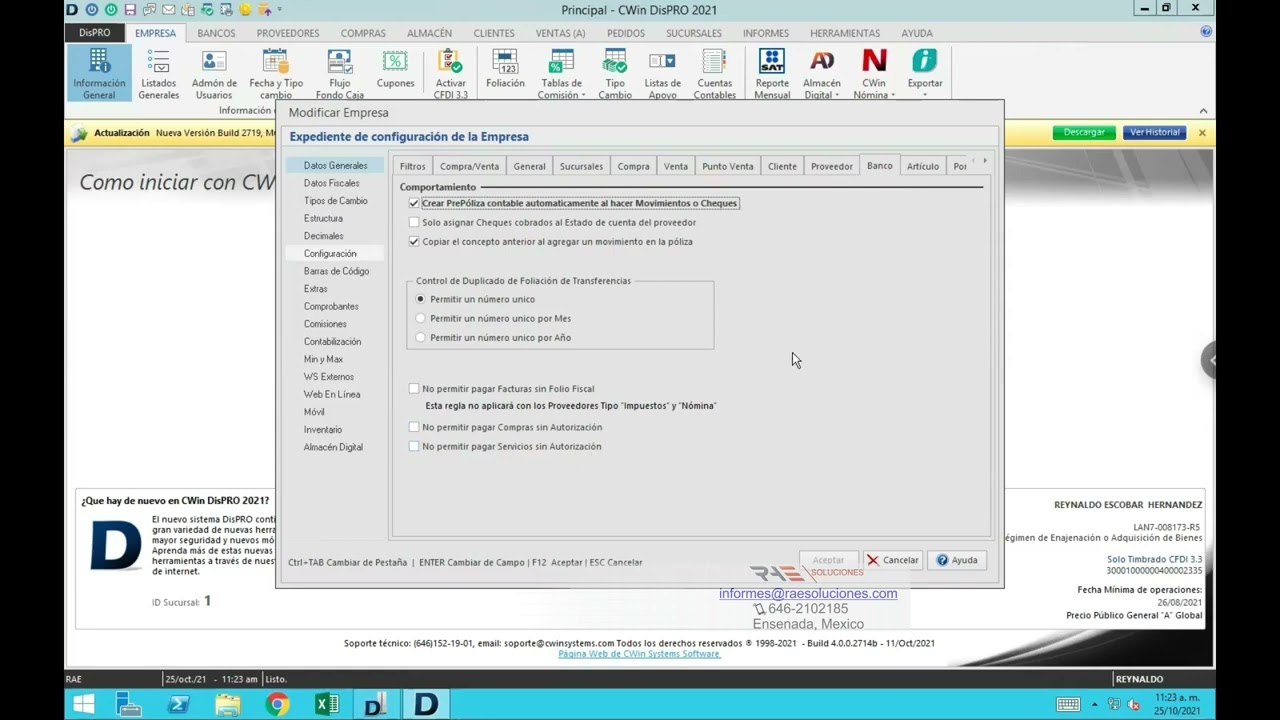This screenshot has width=1280, height=720.
Task: Click the Cancelar button
Action: coord(892,560)
